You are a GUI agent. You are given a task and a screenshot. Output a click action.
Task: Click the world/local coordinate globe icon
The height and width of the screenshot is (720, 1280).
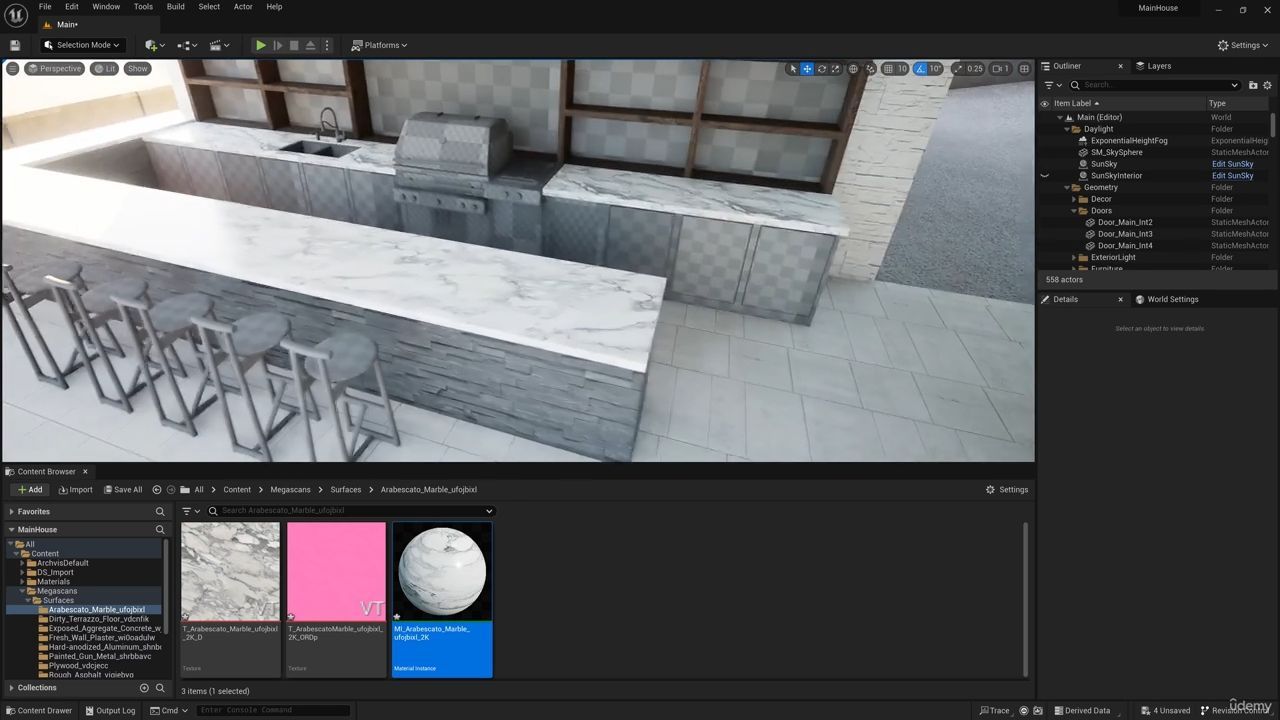pos(853,69)
